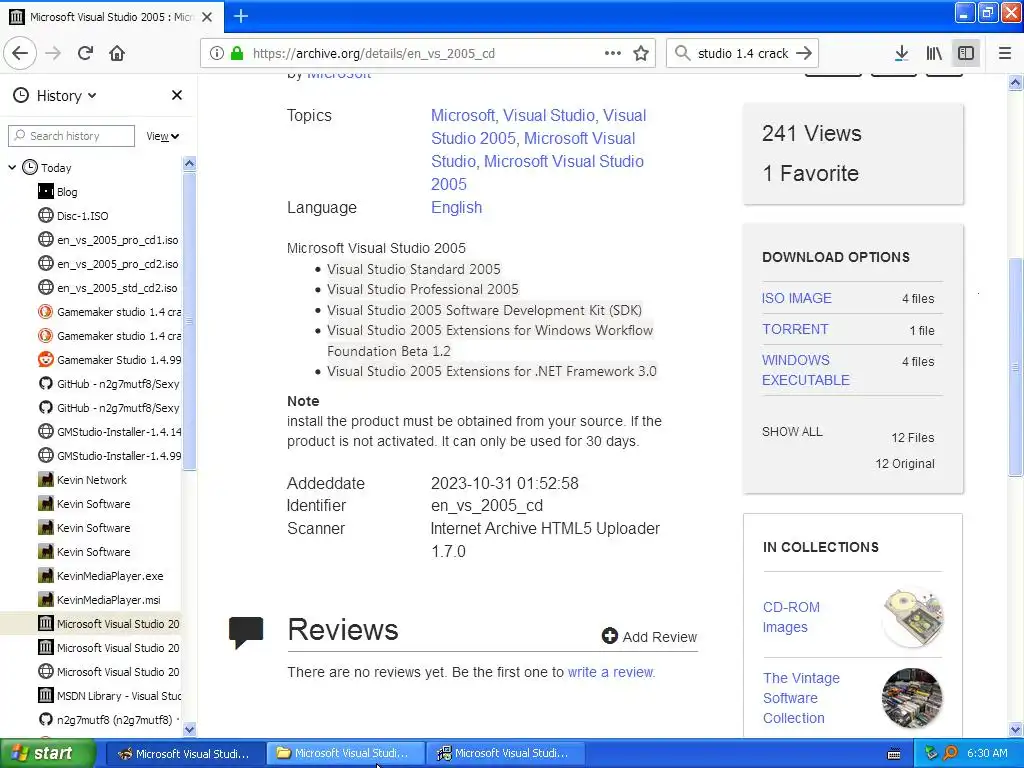The width and height of the screenshot is (1024, 768).
Task: Open a new tab with plus button
Action: click(x=240, y=16)
